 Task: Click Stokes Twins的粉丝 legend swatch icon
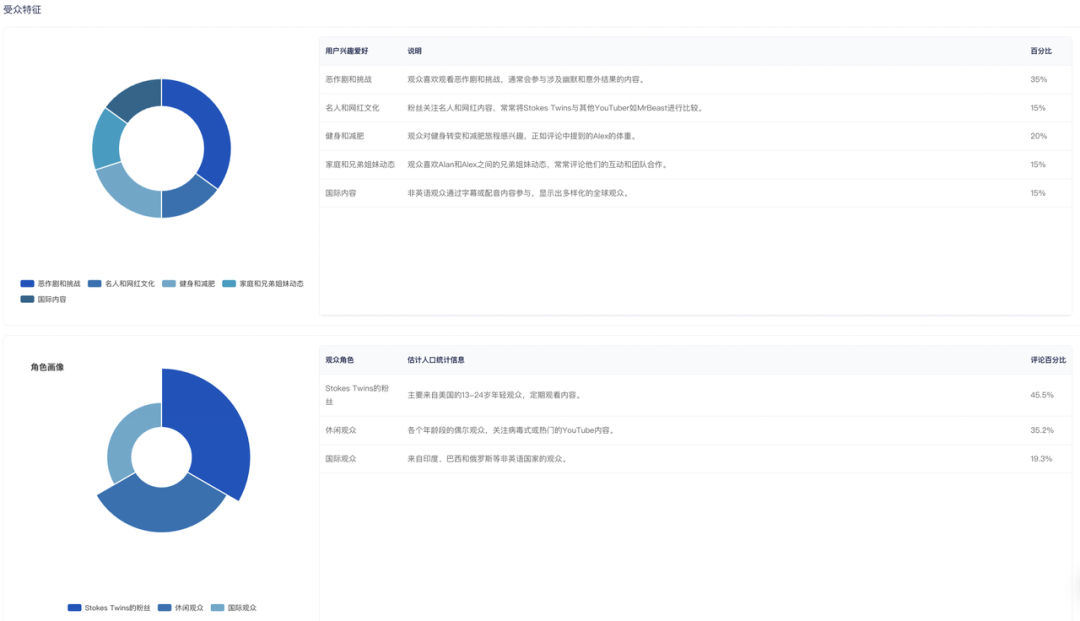coord(74,608)
